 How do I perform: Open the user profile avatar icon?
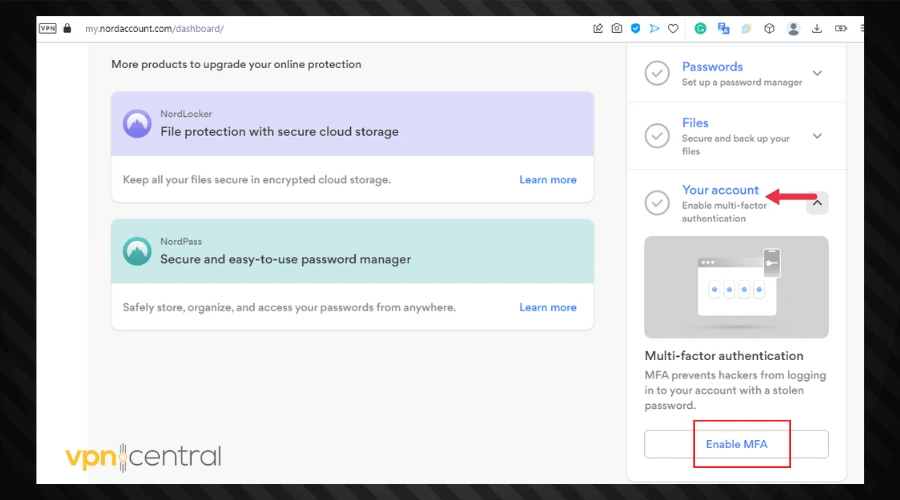[793, 29]
